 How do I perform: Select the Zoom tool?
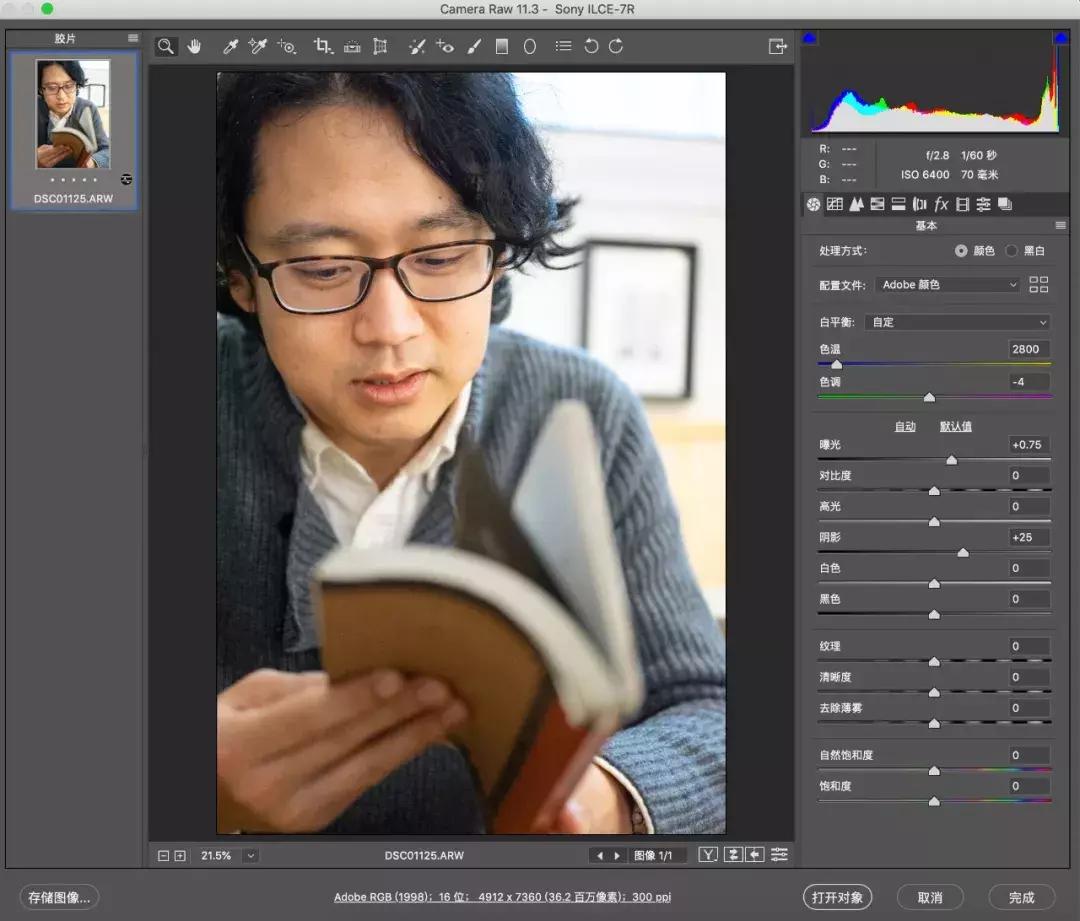click(165, 46)
